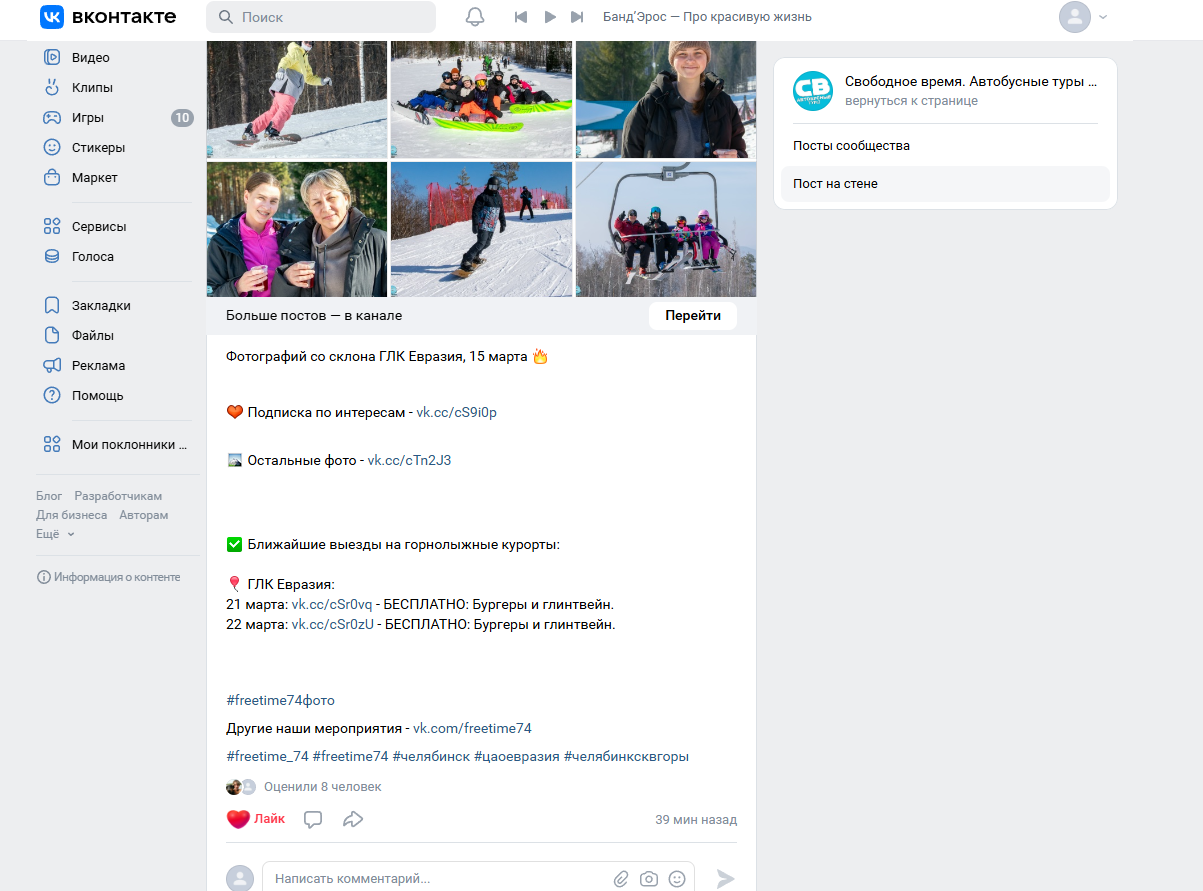Image resolution: width=1203 pixels, height=891 pixels.
Task: Skip to next audio track
Action: [x=577, y=17]
